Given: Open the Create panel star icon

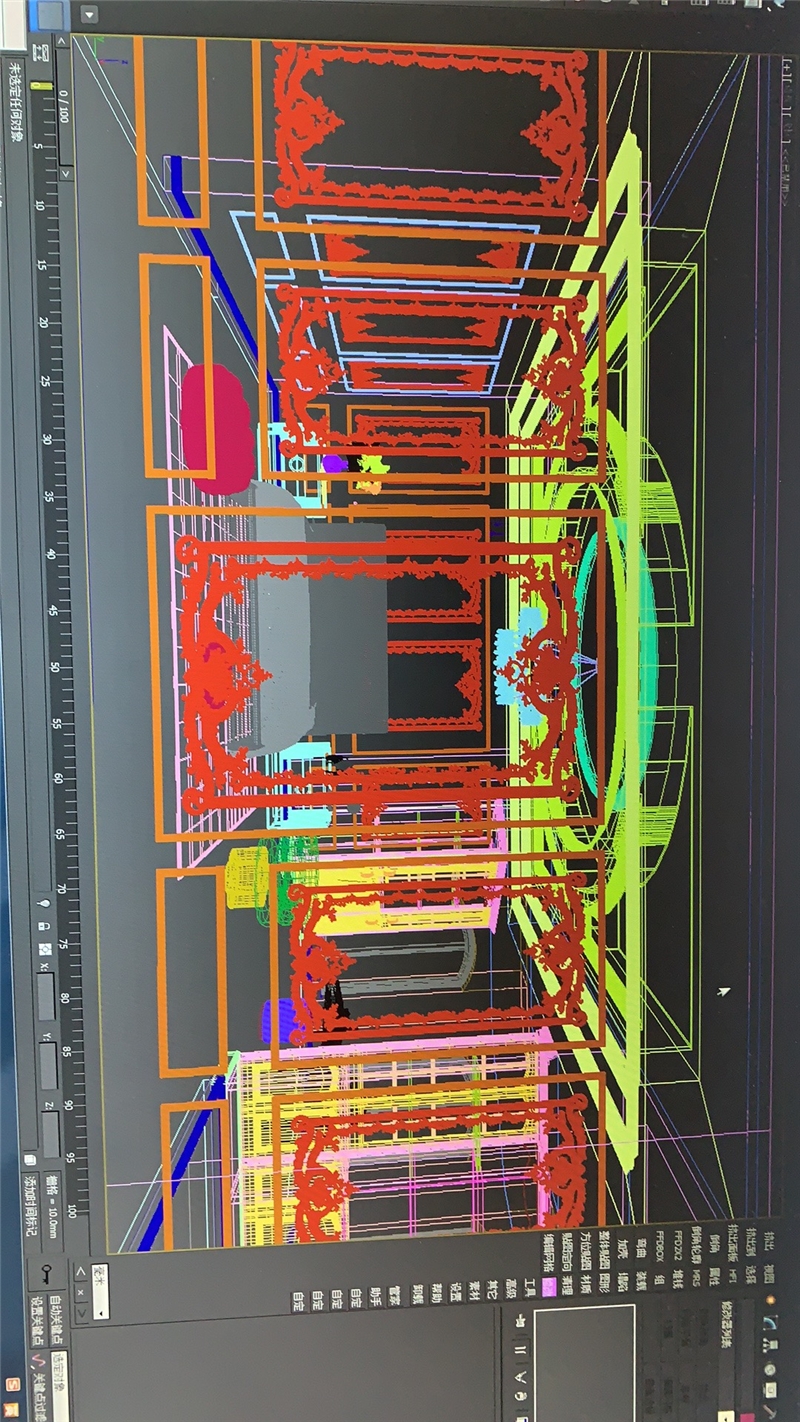Looking at the screenshot, I should pos(770,1299).
